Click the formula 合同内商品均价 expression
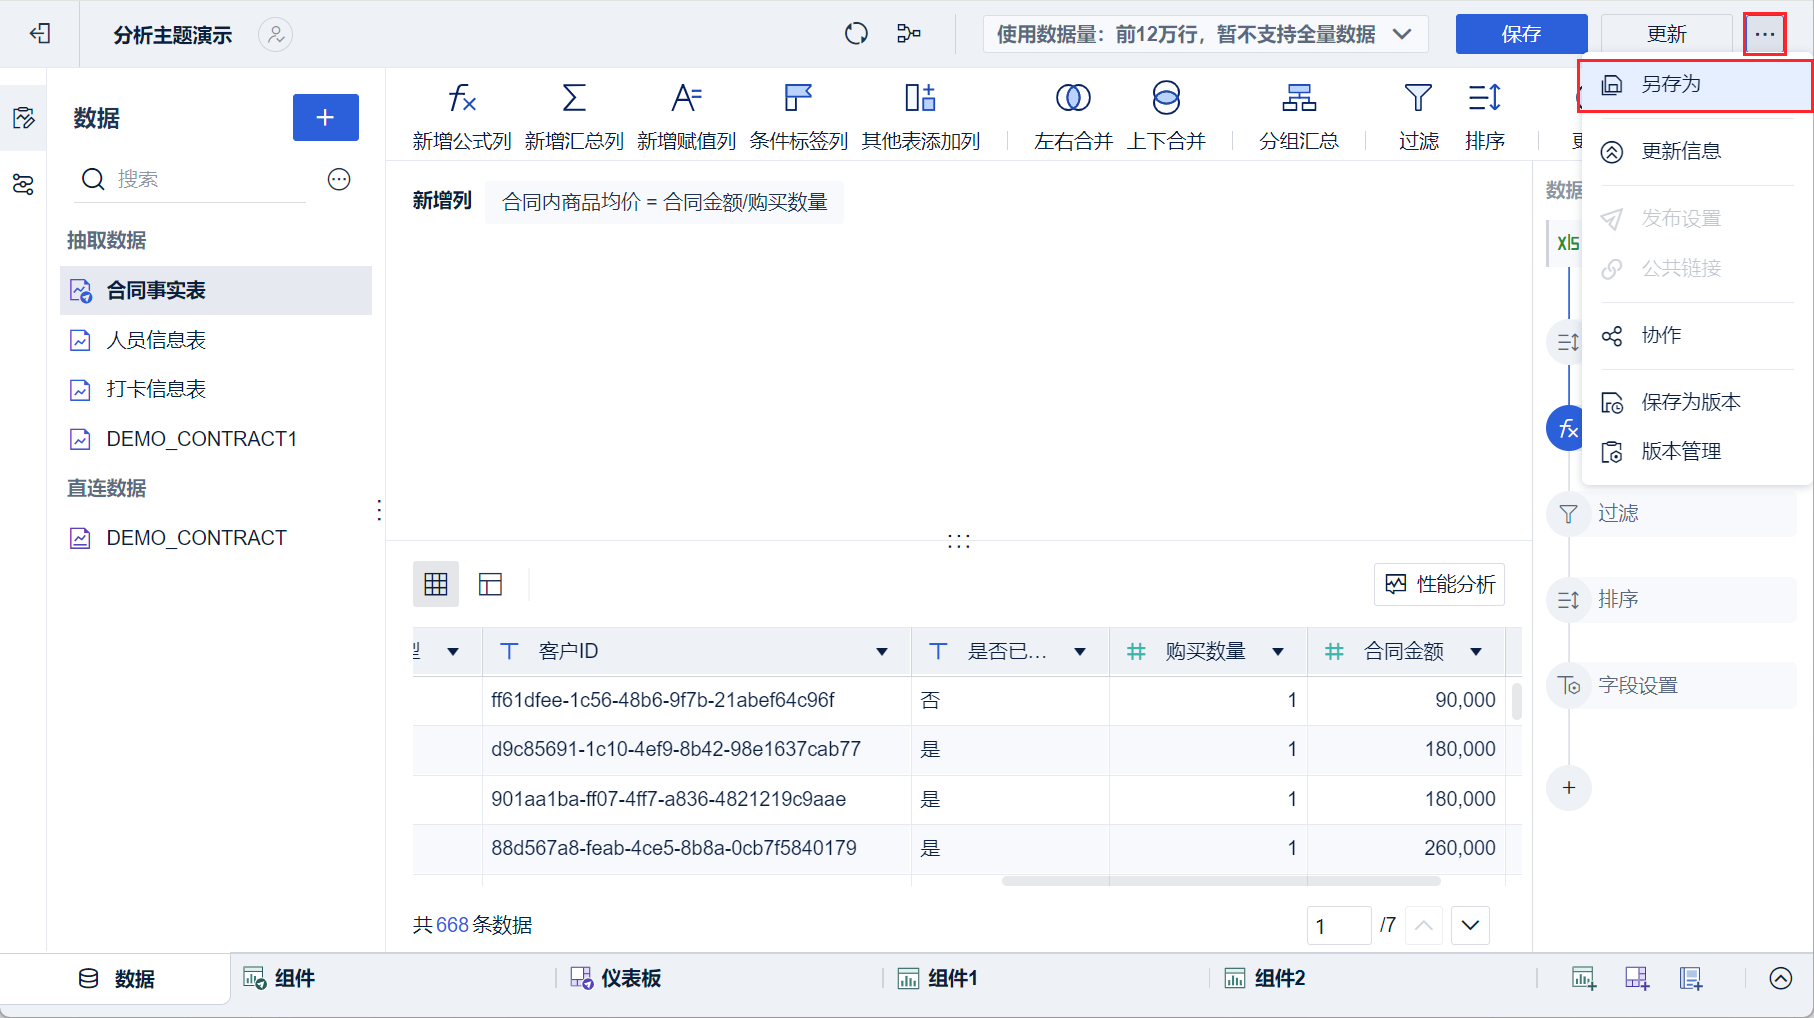Screen dimensions: 1814x1018 664,202
